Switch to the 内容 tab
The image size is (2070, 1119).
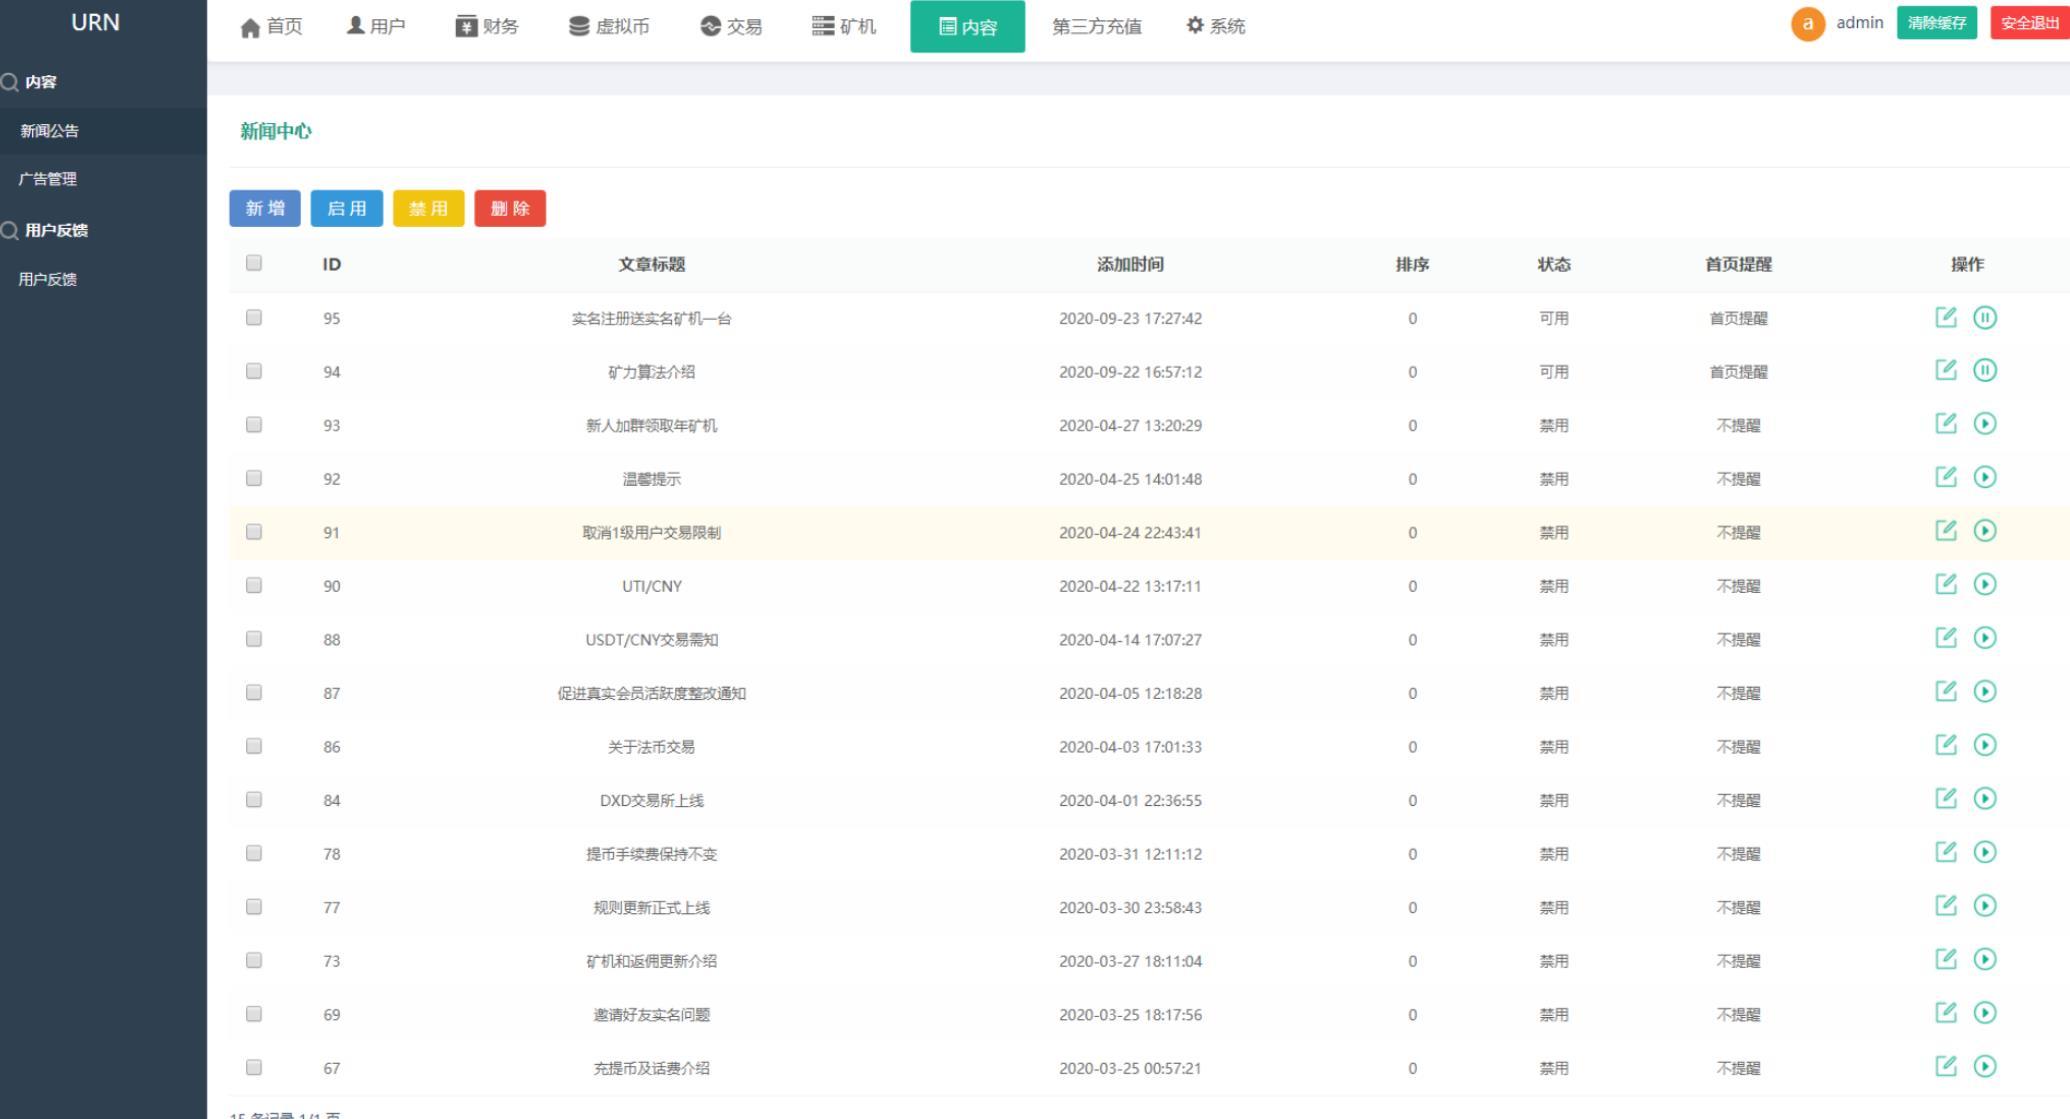pyautogui.click(x=967, y=26)
